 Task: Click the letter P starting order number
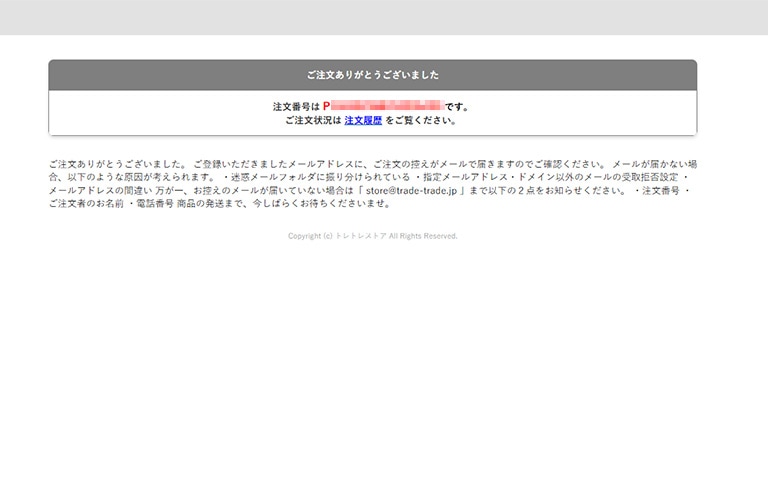(327, 106)
